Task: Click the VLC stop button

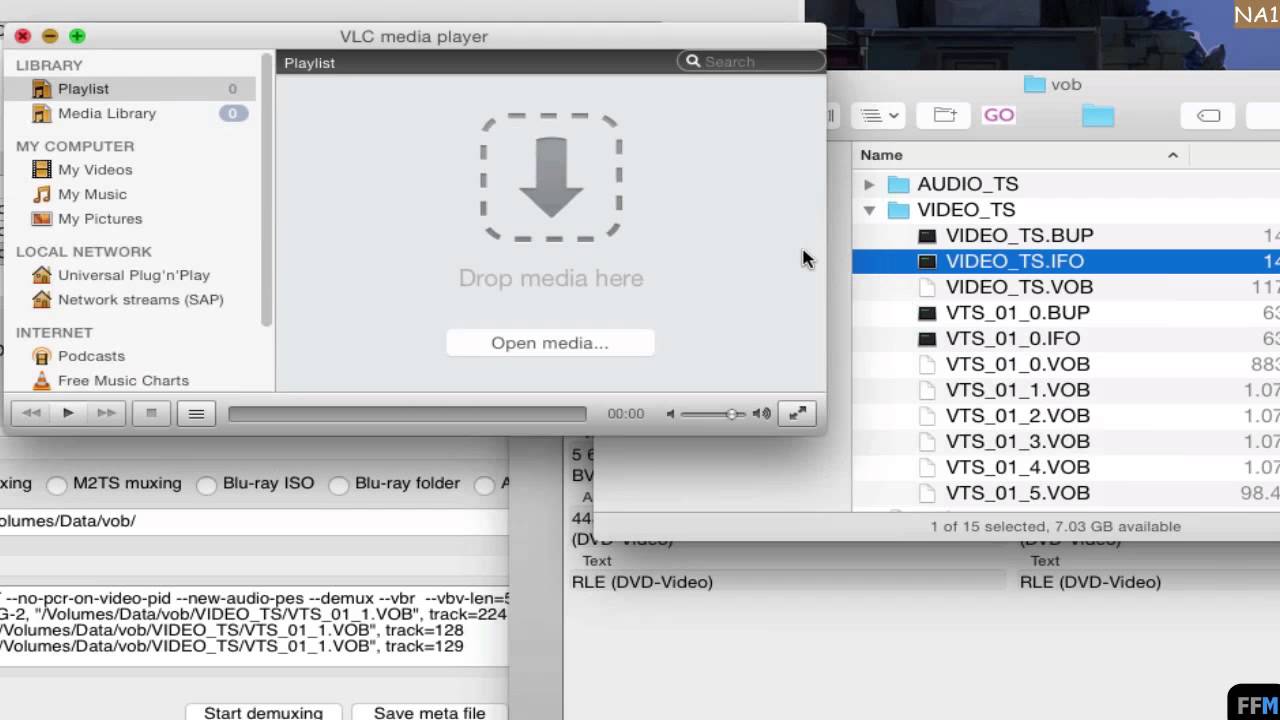Action: tap(151, 413)
